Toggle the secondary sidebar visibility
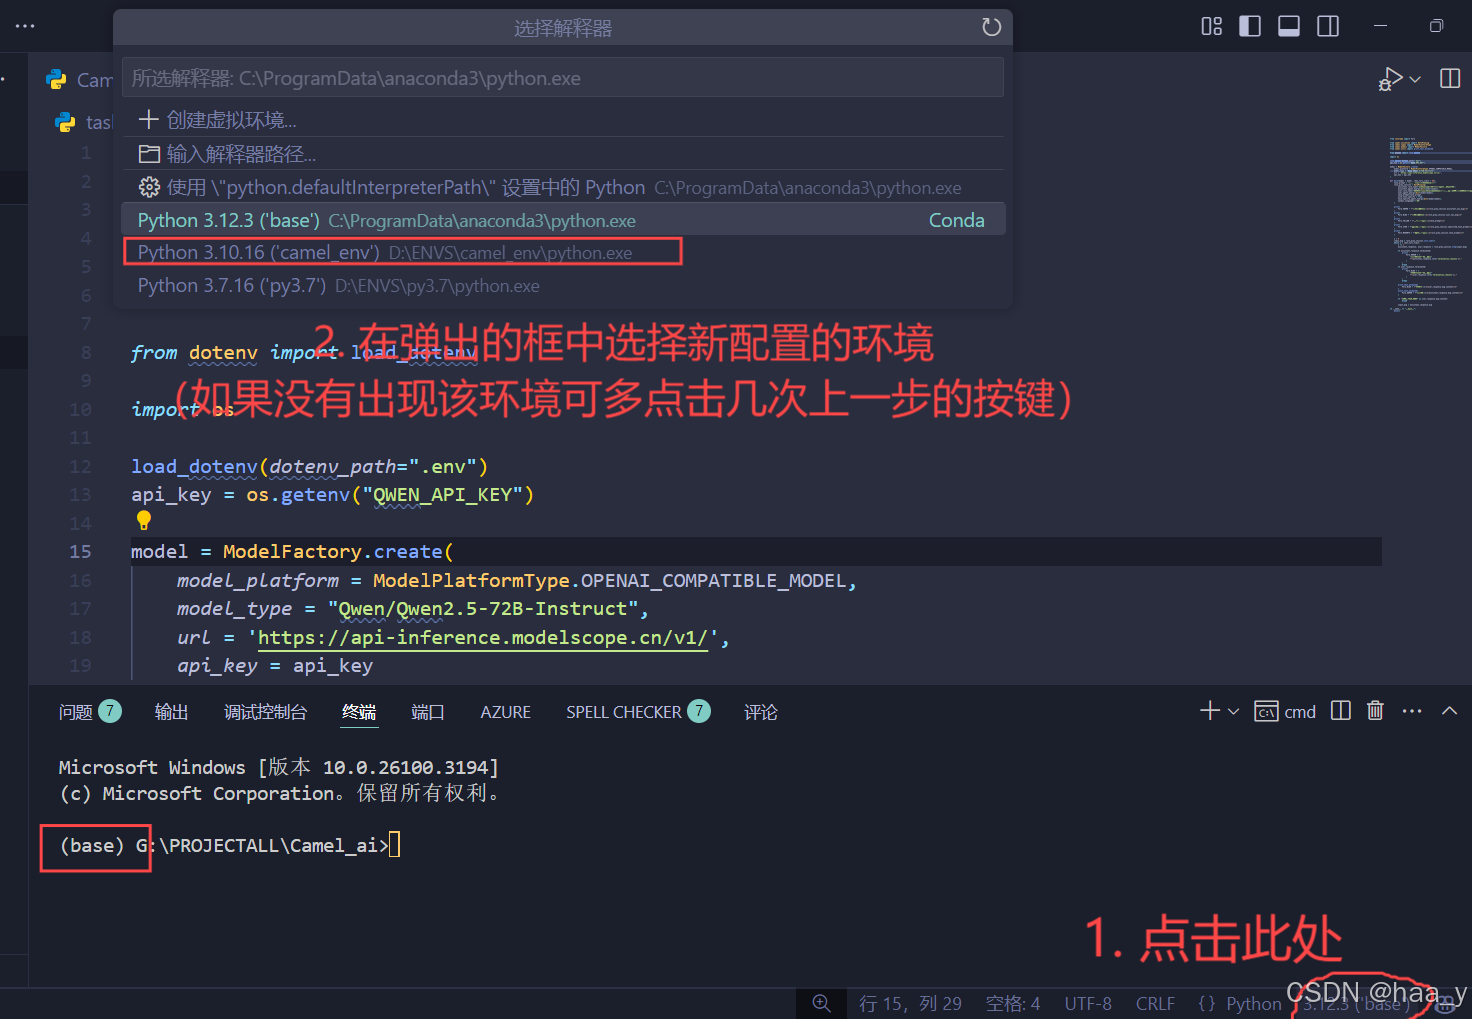Image resolution: width=1472 pixels, height=1019 pixels. pyautogui.click(x=1328, y=27)
